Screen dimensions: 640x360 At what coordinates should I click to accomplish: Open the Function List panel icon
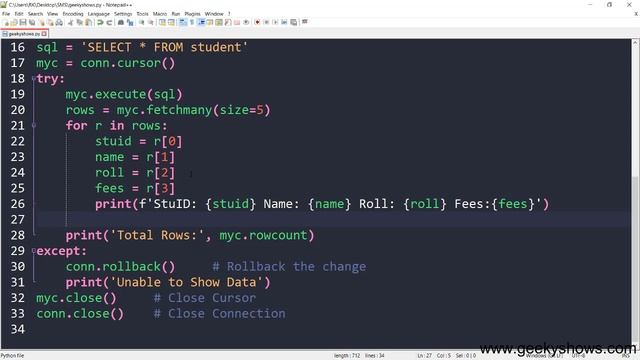tap(227, 22)
